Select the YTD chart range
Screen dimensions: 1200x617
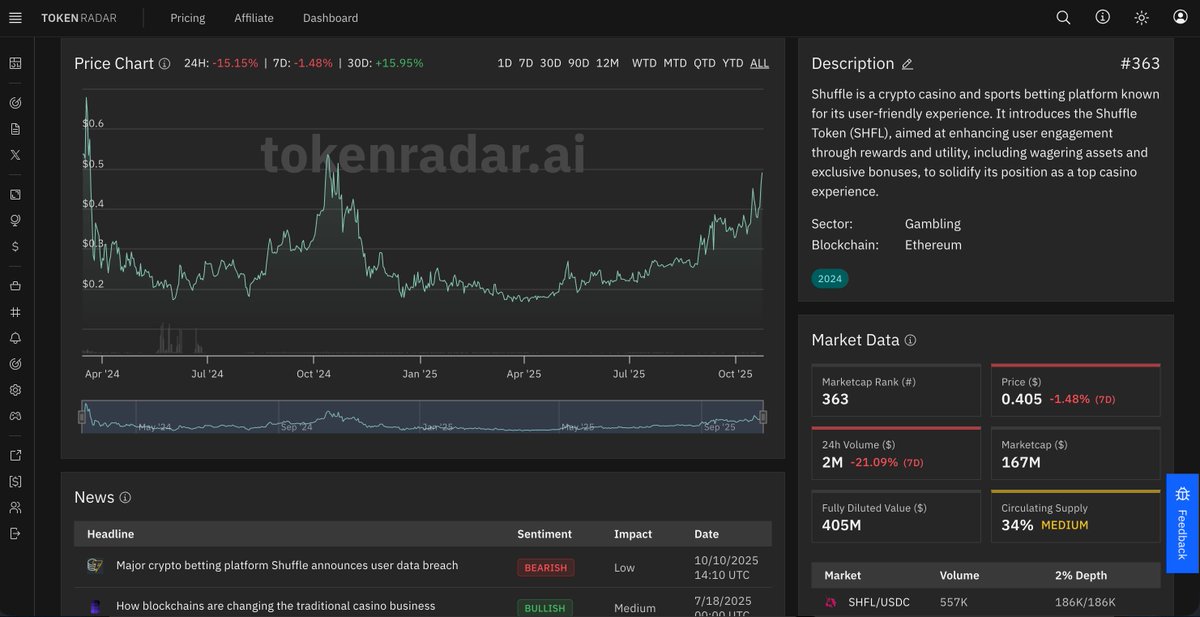click(x=733, y=63)
